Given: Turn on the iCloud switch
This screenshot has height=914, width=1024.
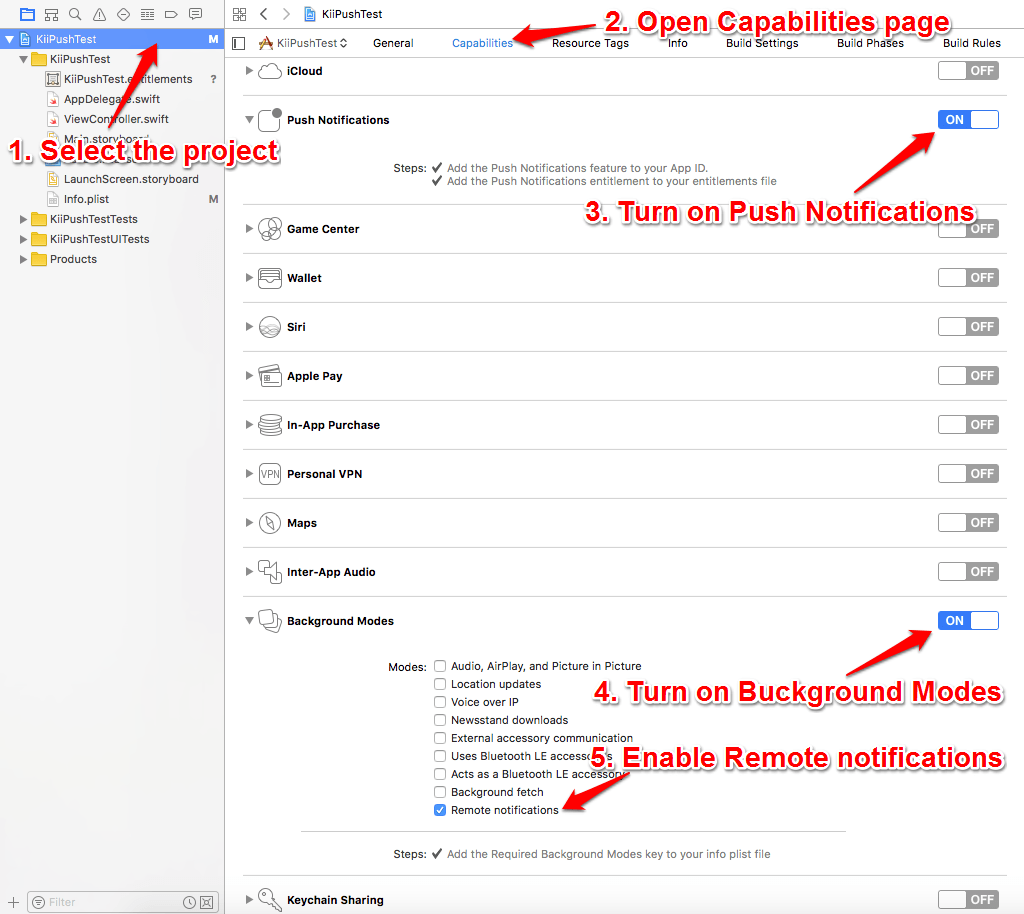Looking at the screenshot, I should point(968,71).
